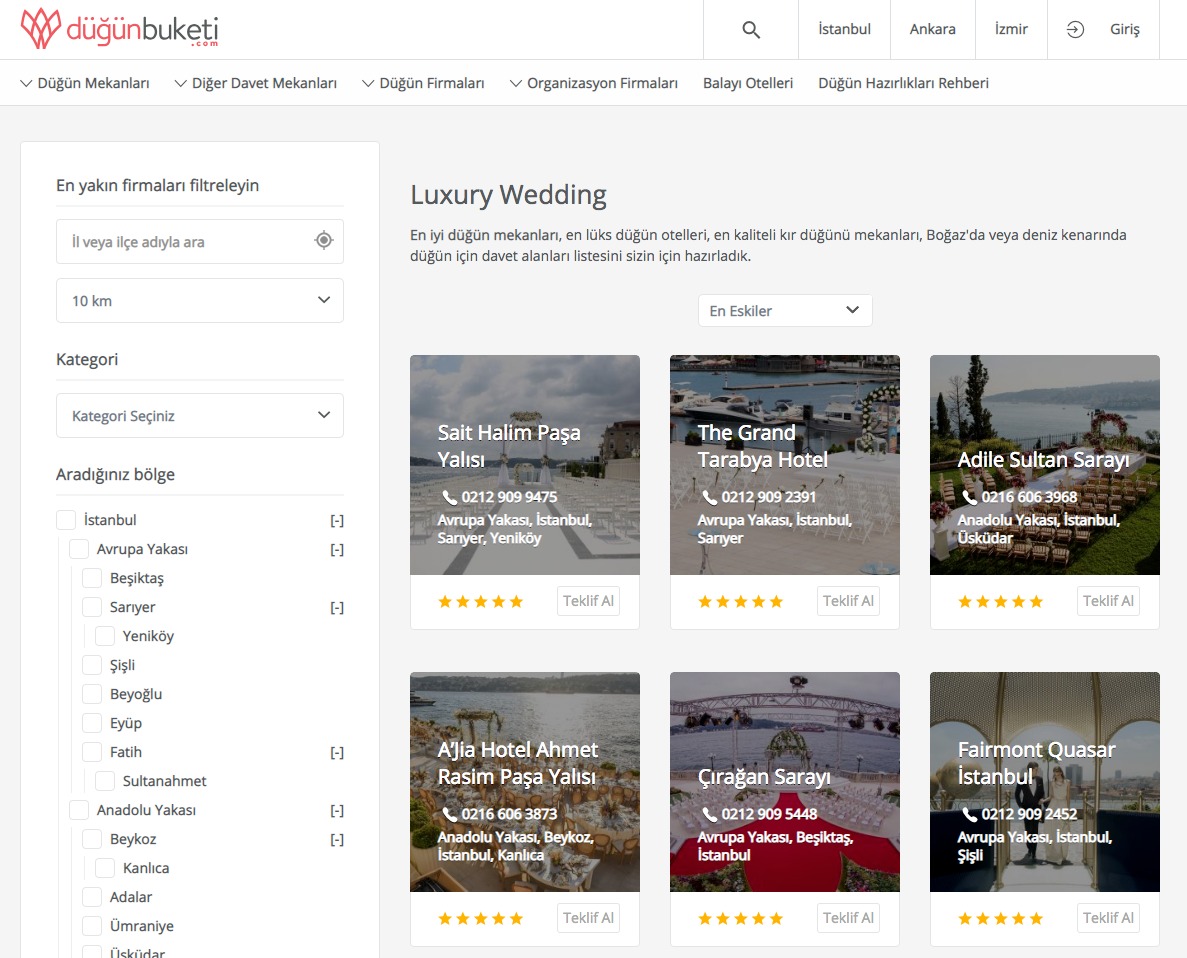Click star rating of A'jia Hotel card
The image size is (1187, 958).
(481, 919)
